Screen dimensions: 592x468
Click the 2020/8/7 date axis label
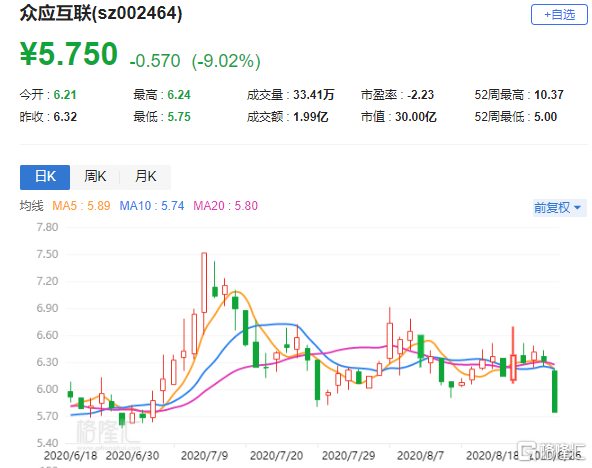tap(420, 456)
